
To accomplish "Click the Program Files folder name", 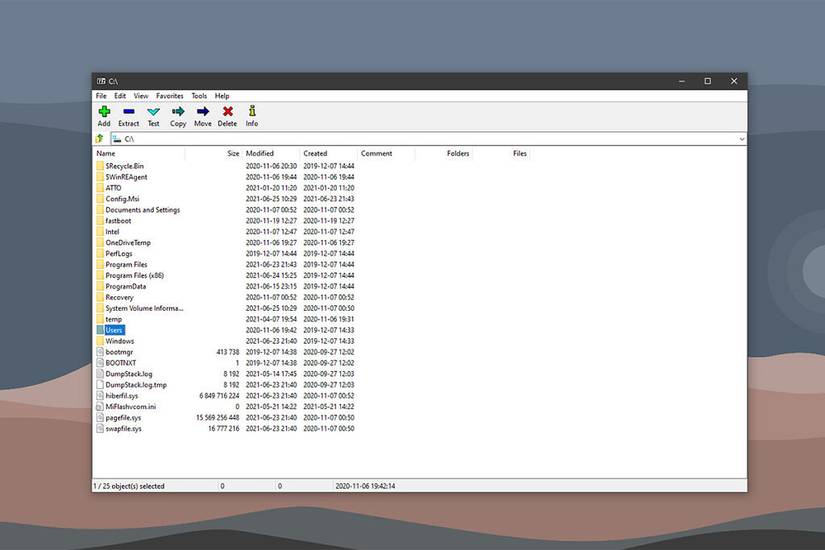I will pyautogui.click(x=126, y=265).
